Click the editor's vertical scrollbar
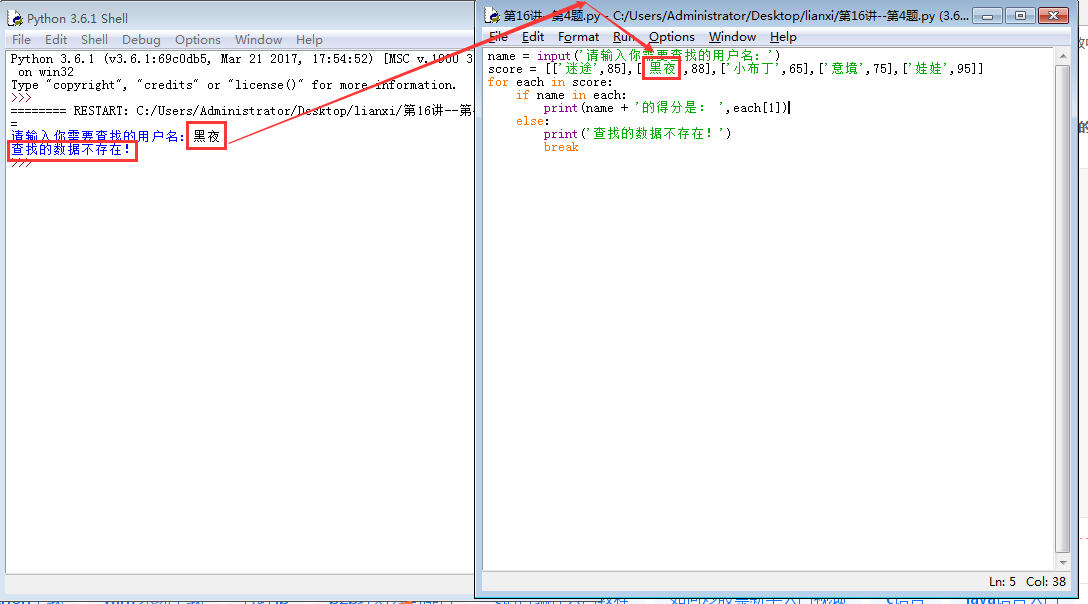This screenshot has width=1088, height=604. [1062, 300]
